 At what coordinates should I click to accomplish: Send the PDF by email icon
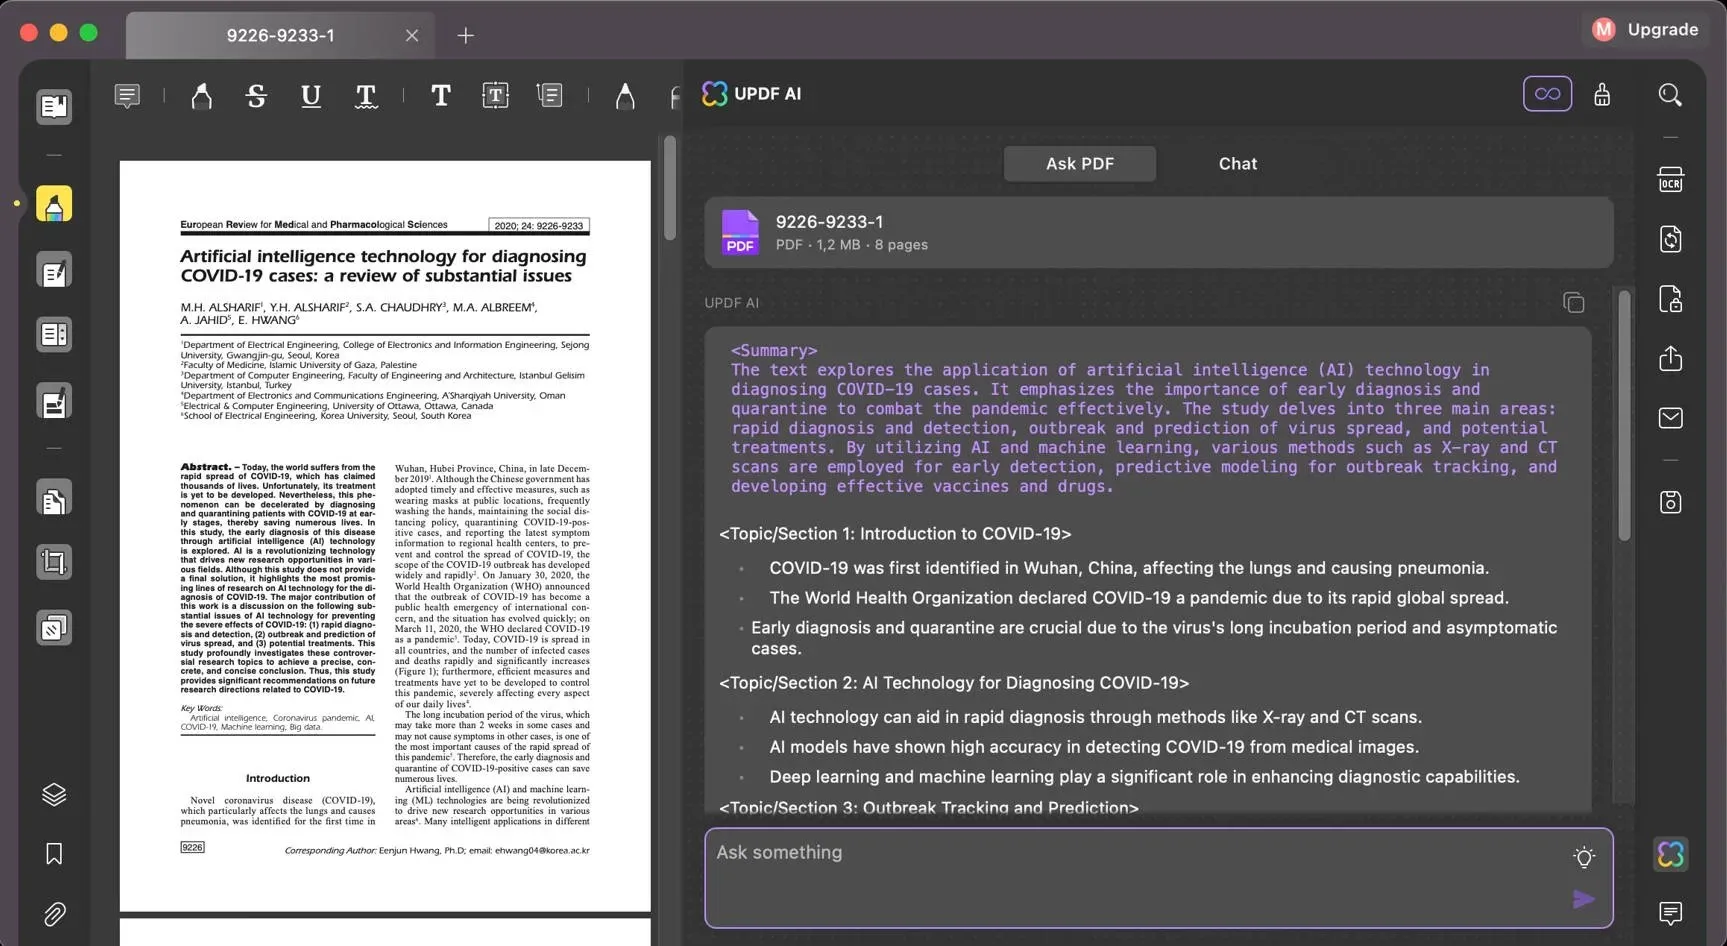(1670, 418)
